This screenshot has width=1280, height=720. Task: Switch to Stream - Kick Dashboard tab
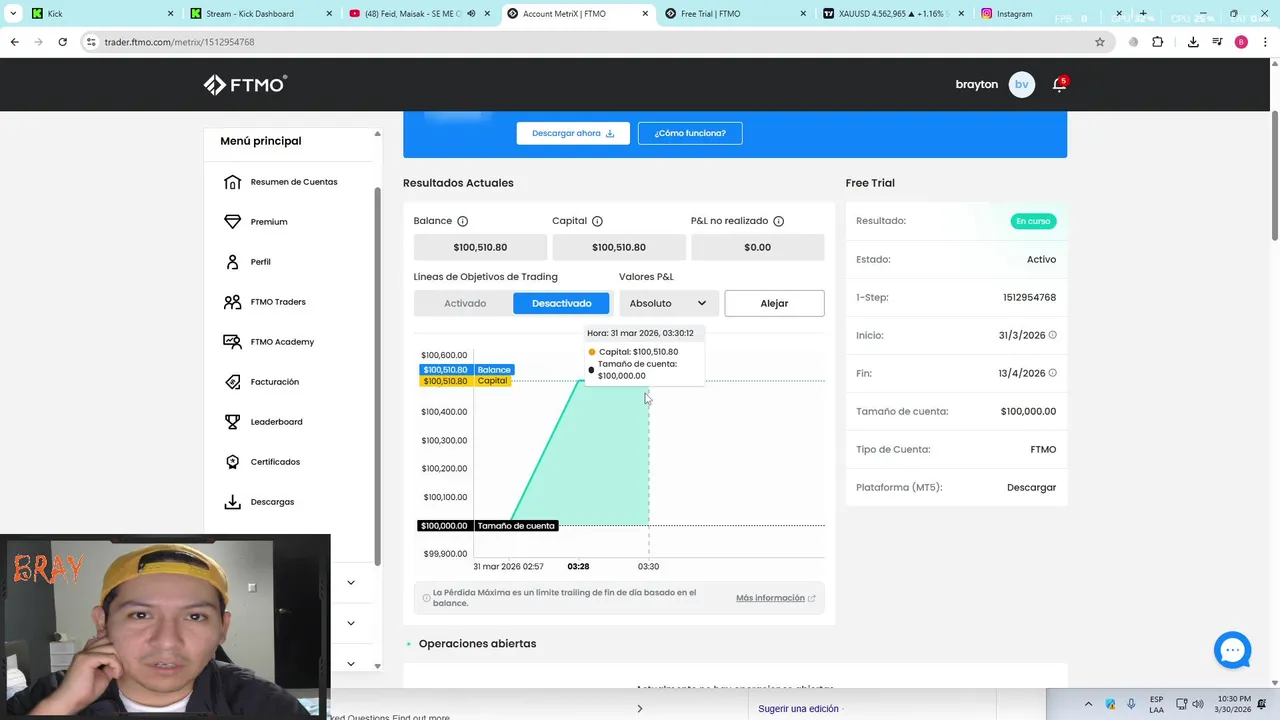click(x=260, y=14)
